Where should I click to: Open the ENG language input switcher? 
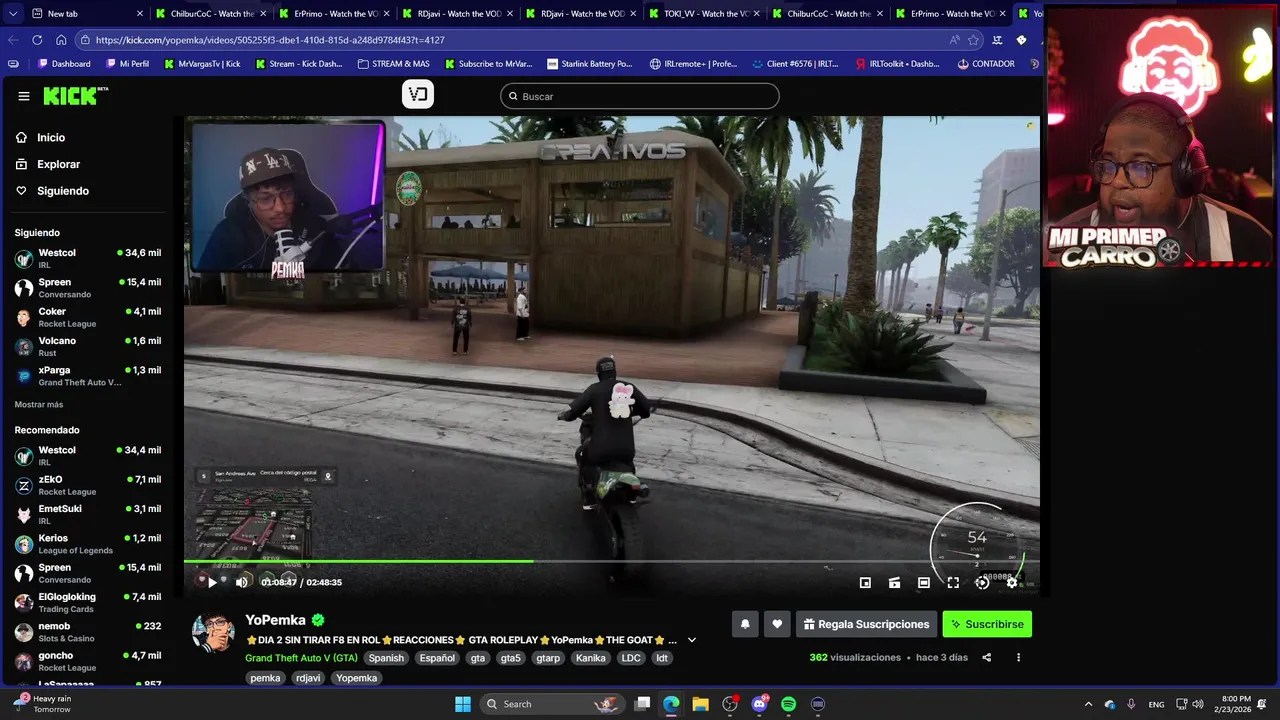[x=1156, y=704]
